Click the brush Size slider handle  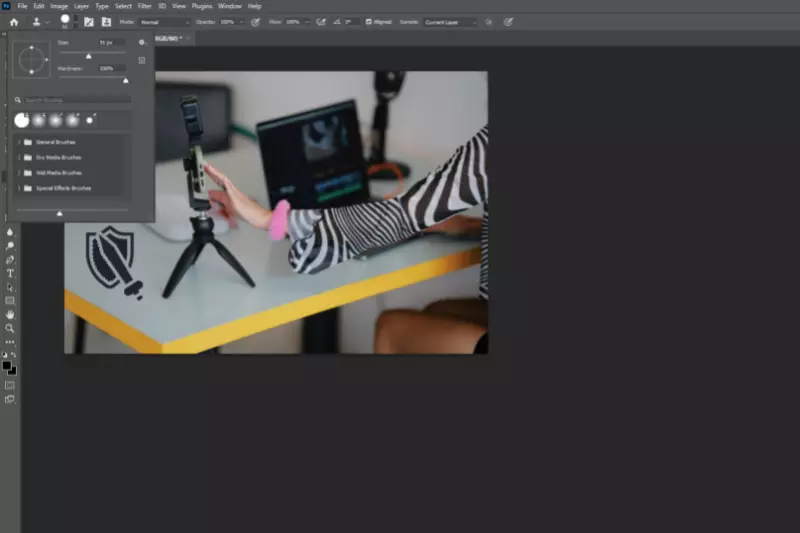point(88,56)
